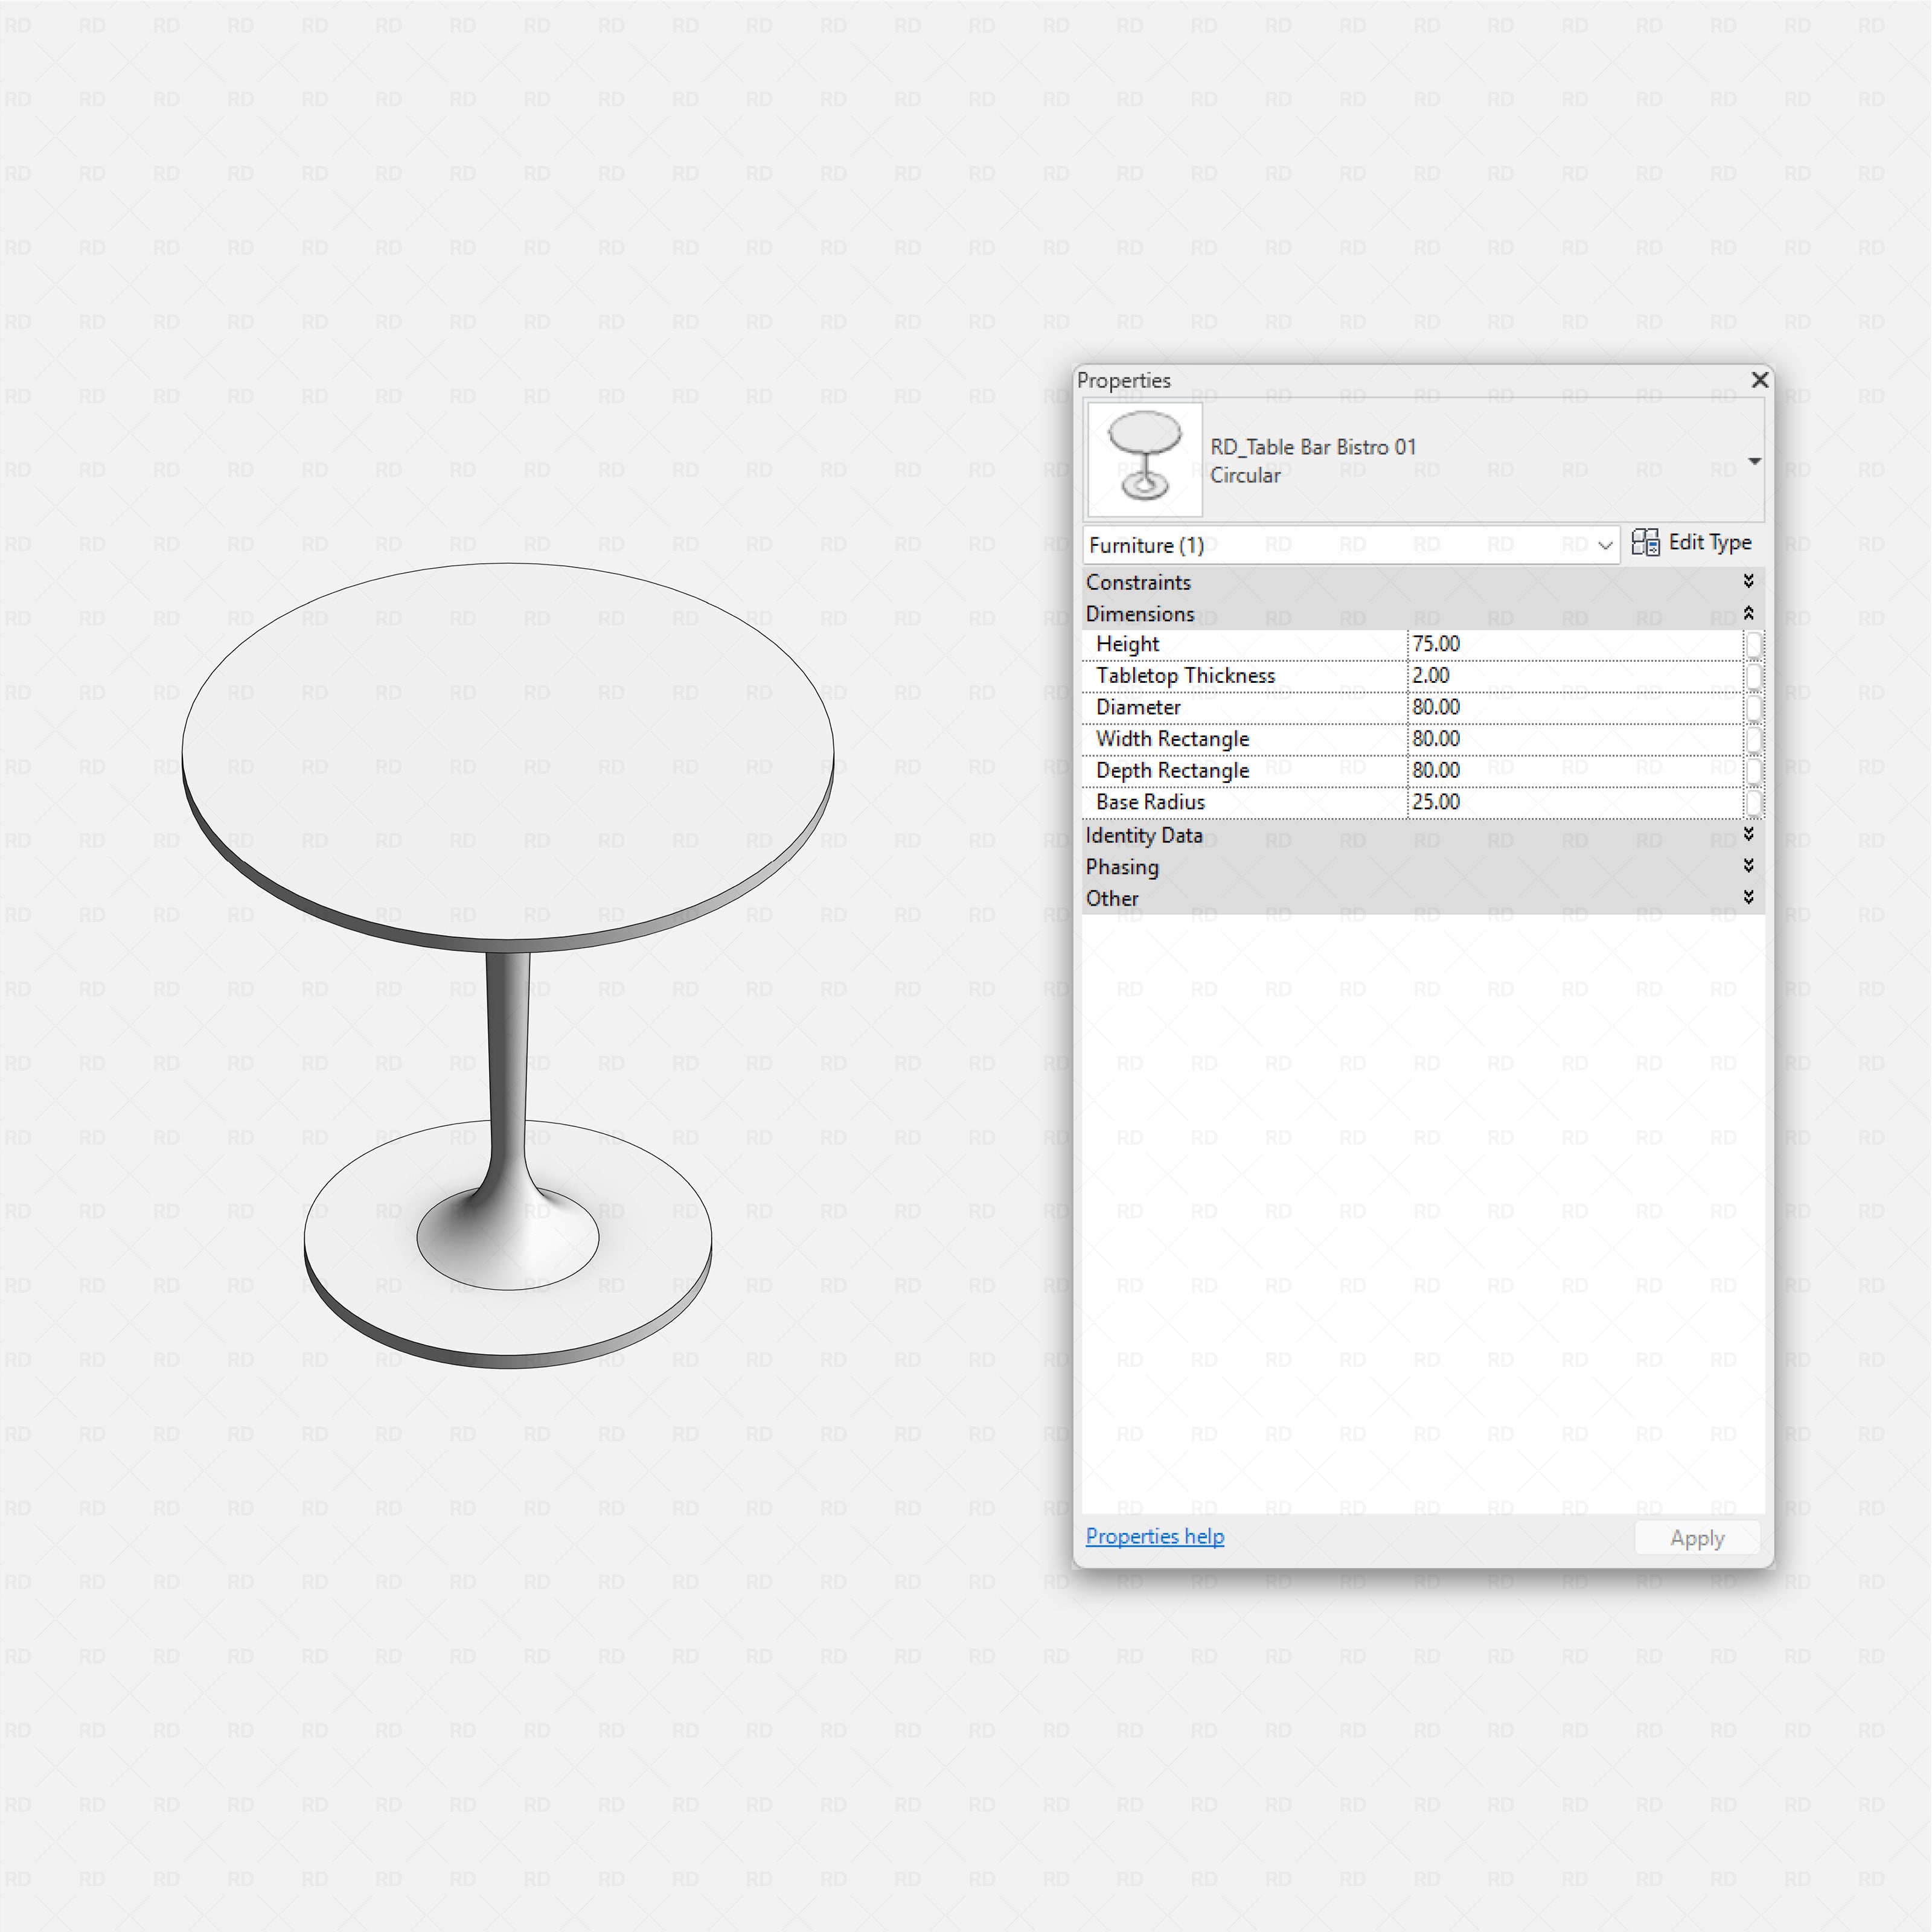
Task: Expand the Constraints section
Action: (1748, 581)
